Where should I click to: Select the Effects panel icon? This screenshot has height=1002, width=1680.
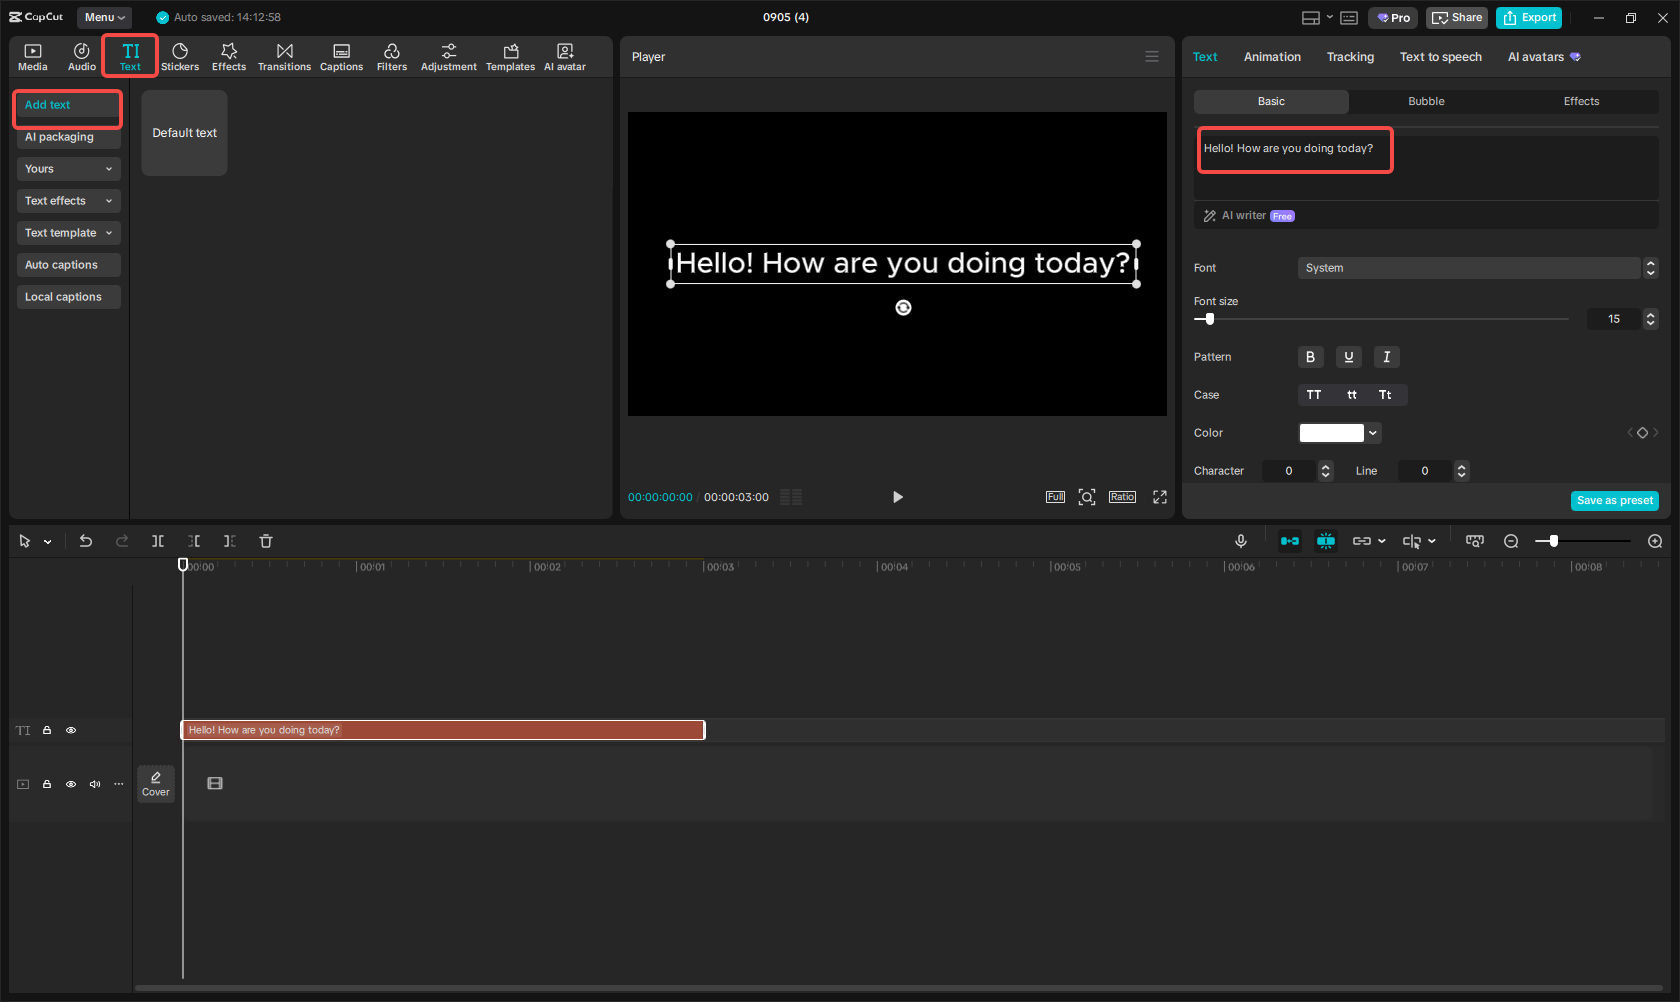tap(229, 56)
